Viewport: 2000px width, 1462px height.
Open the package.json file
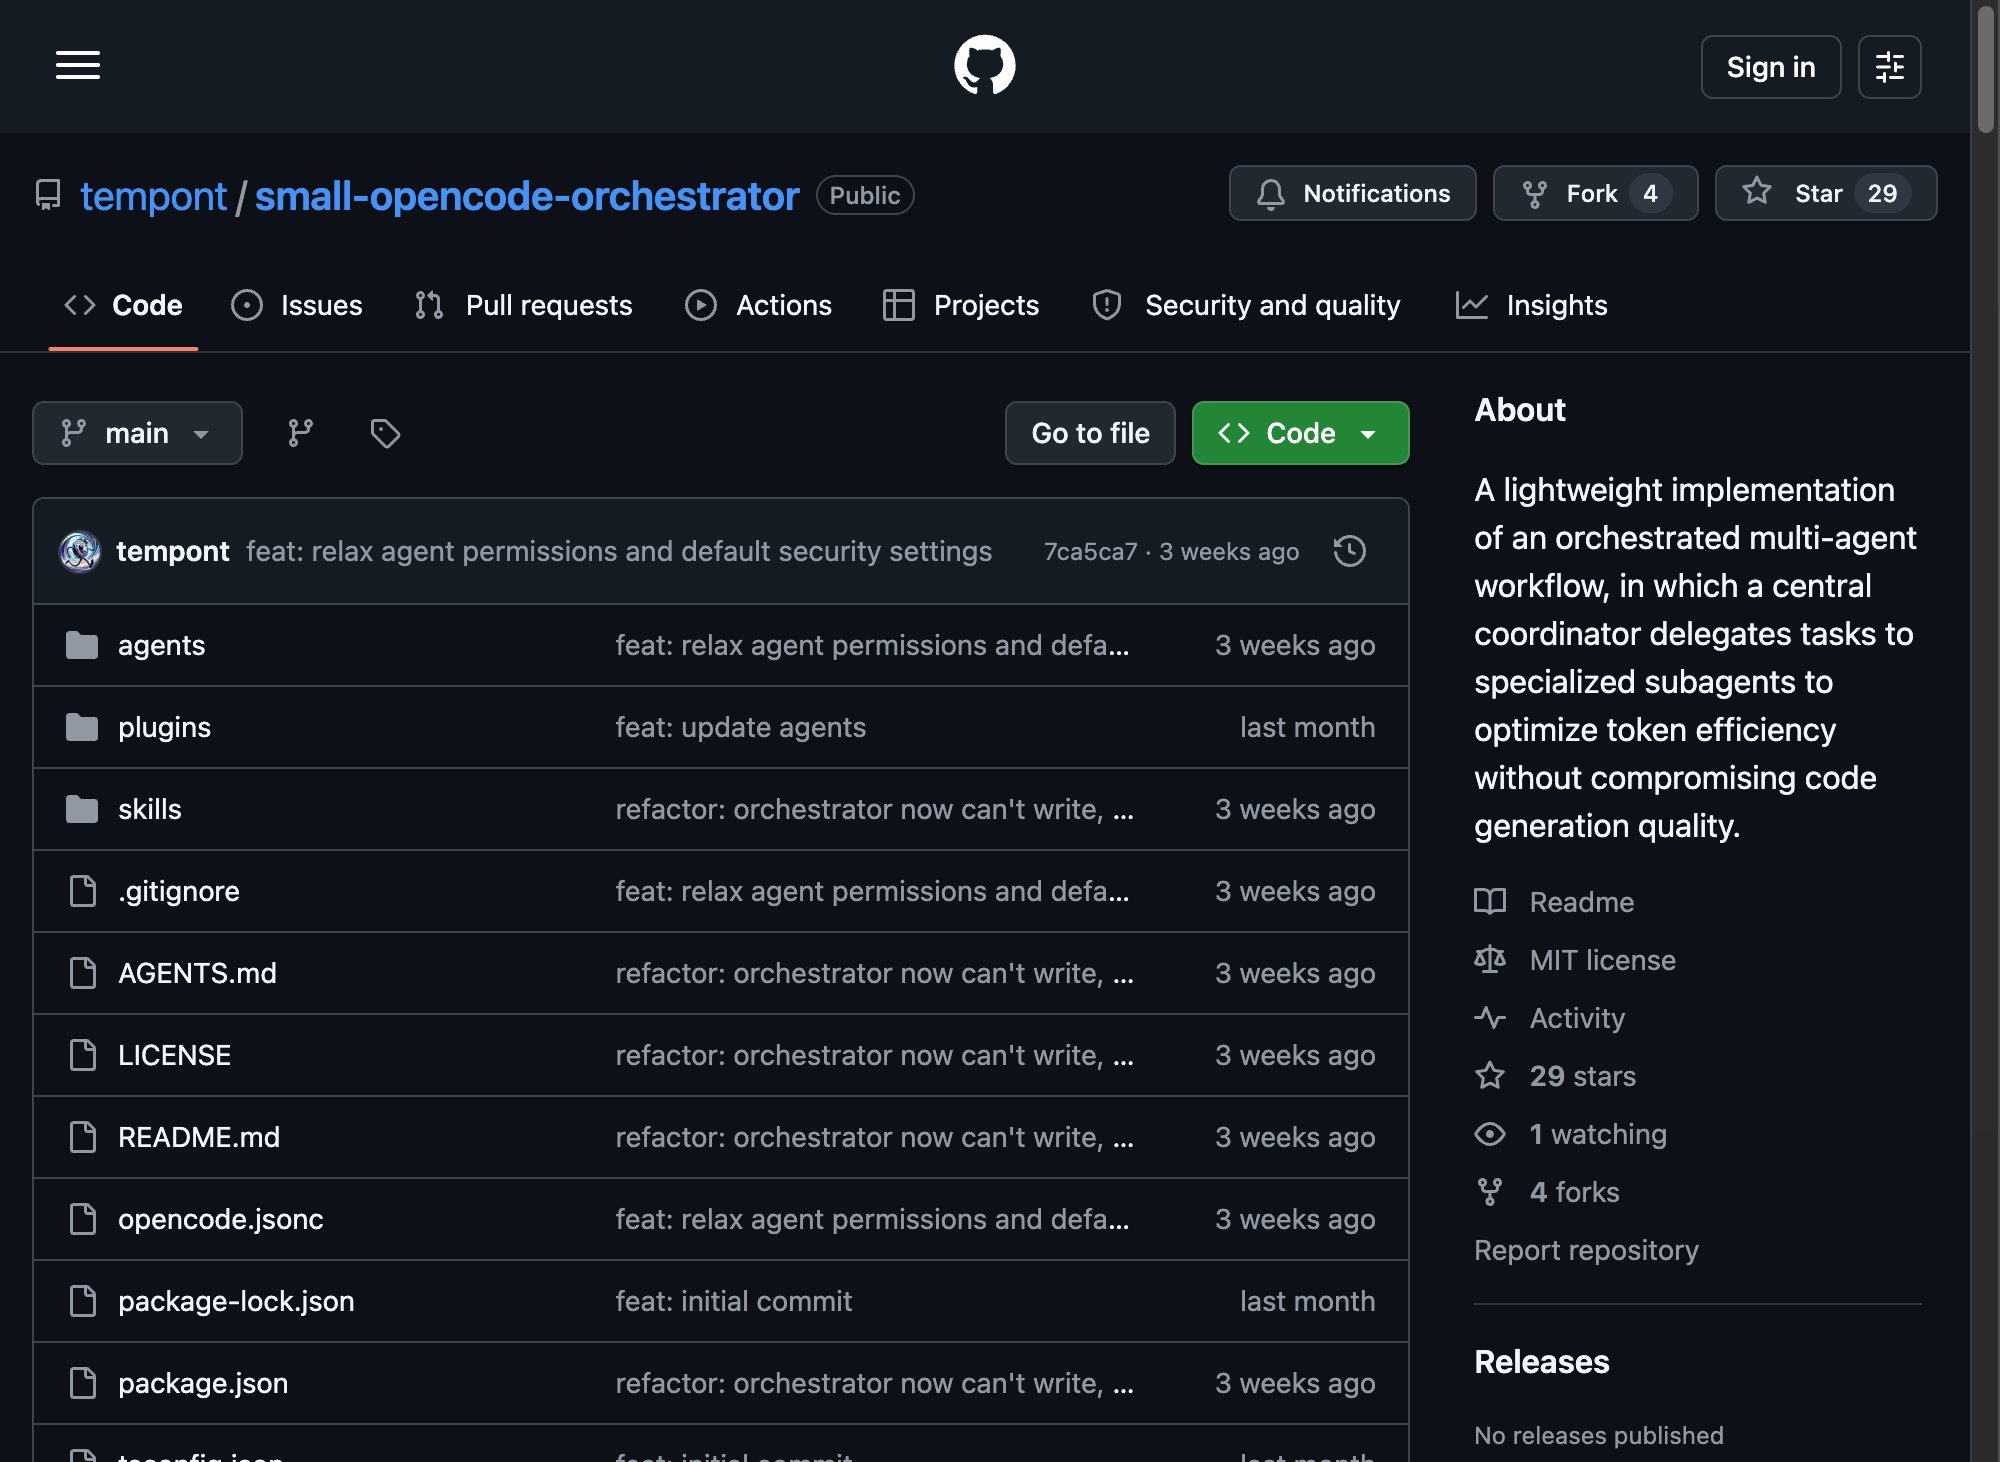click(203, 1383)
